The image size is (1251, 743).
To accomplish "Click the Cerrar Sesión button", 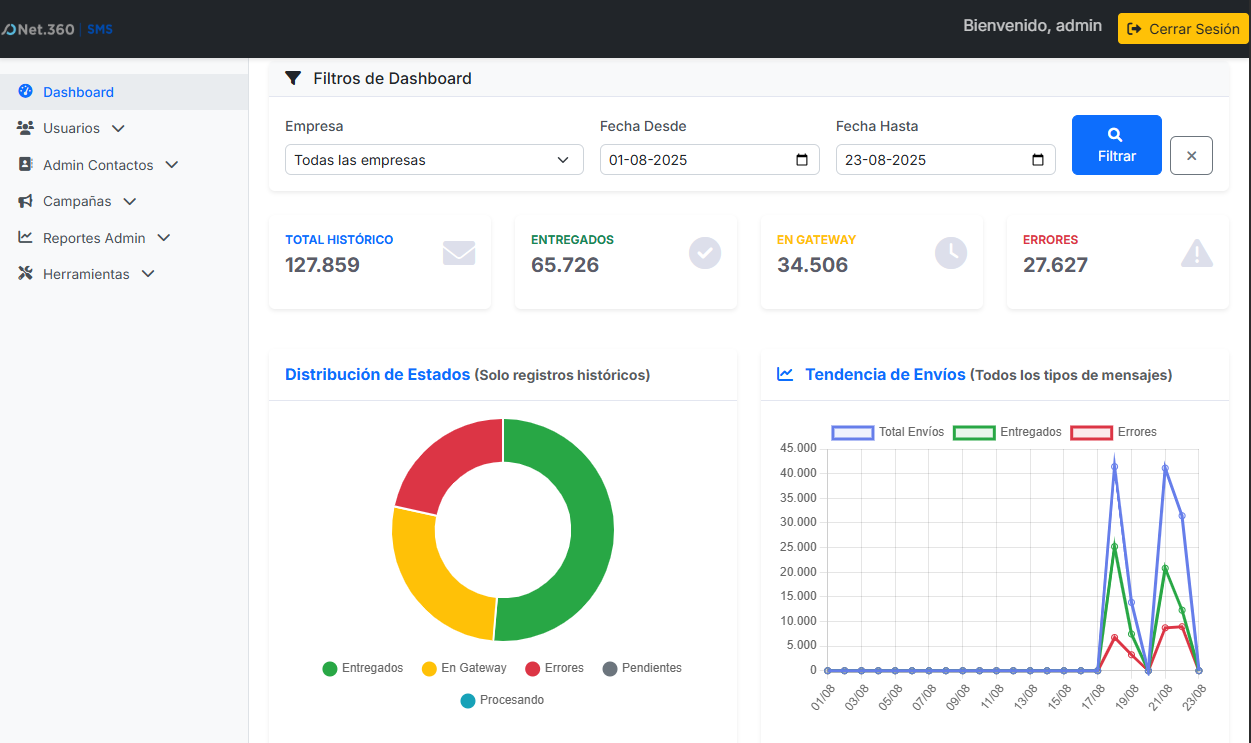I will [x=1183, y=29].
